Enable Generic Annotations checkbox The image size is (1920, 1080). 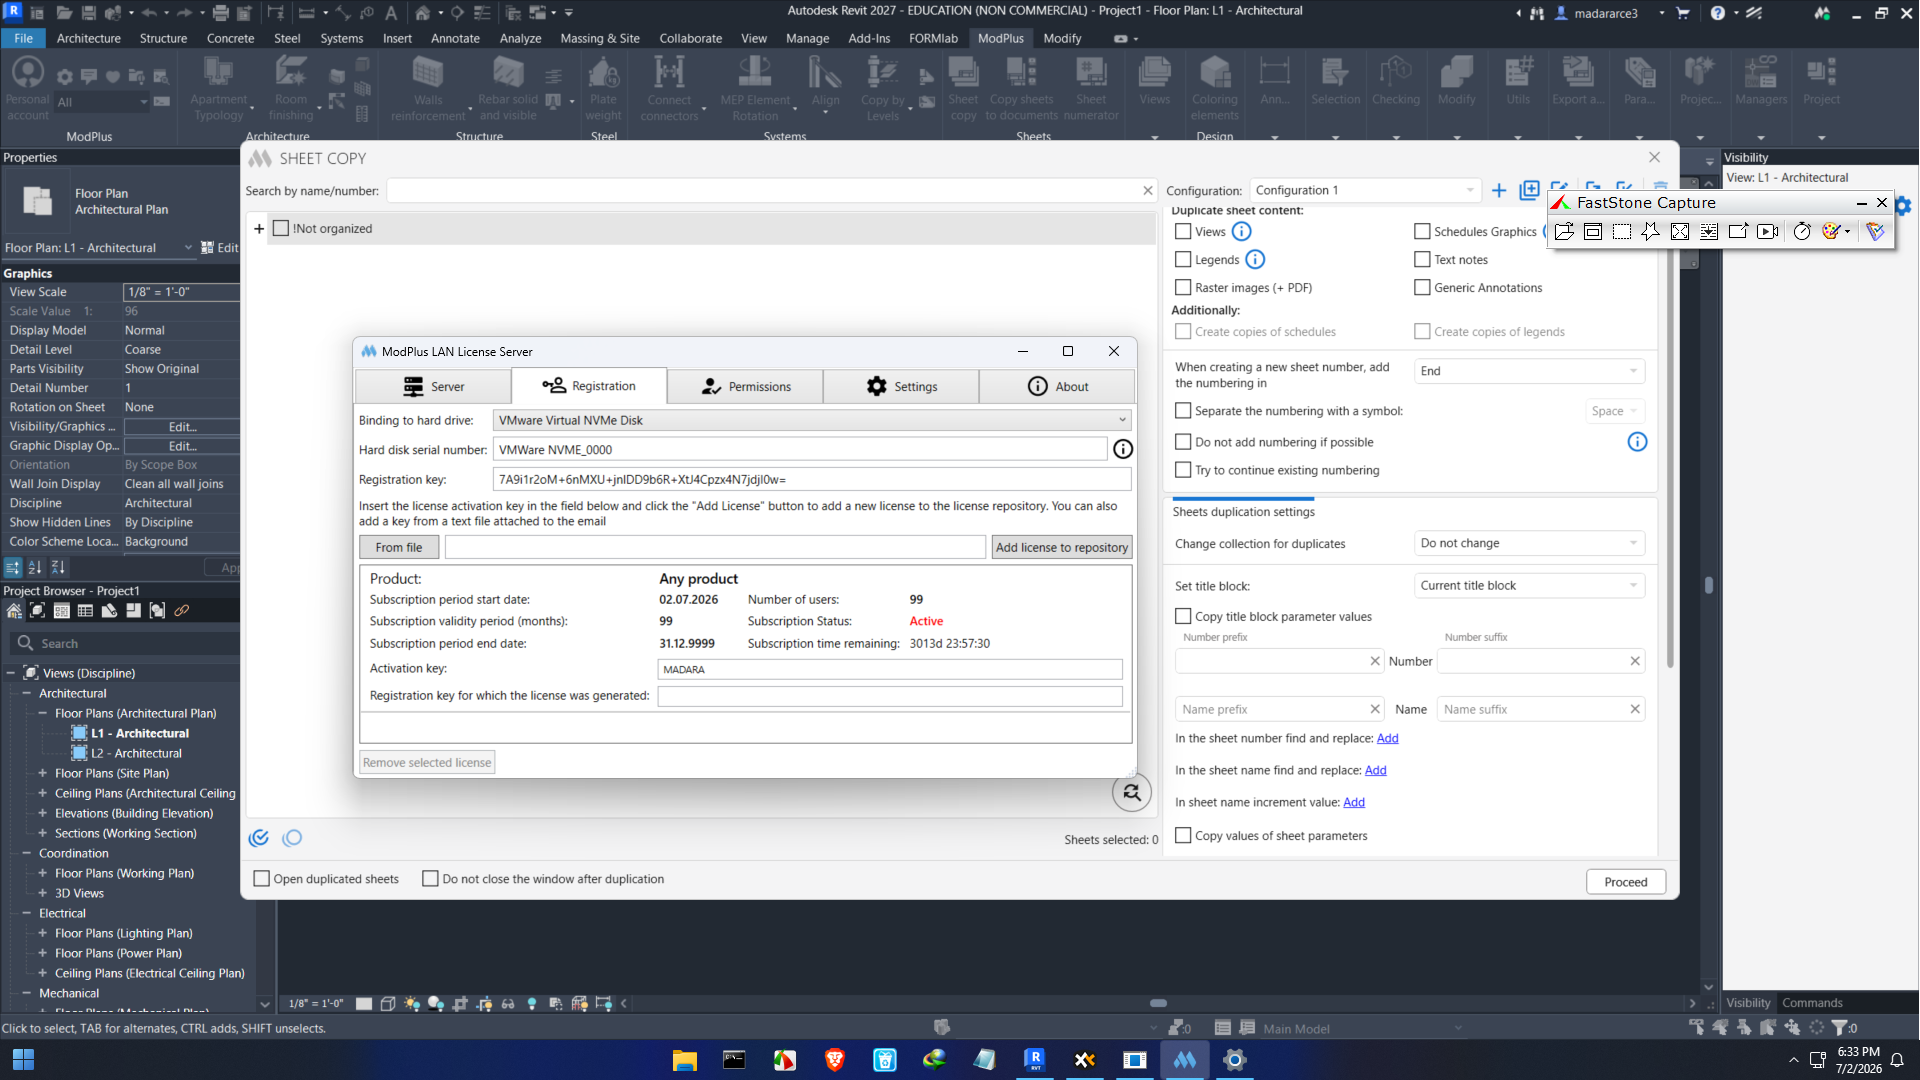tap(1422, 288)
